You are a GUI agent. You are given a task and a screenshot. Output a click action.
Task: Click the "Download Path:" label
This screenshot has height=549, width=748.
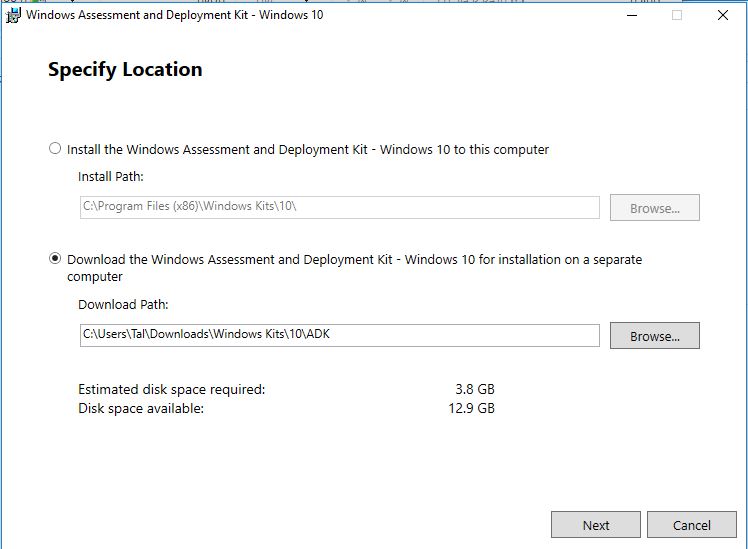(123, 304)
